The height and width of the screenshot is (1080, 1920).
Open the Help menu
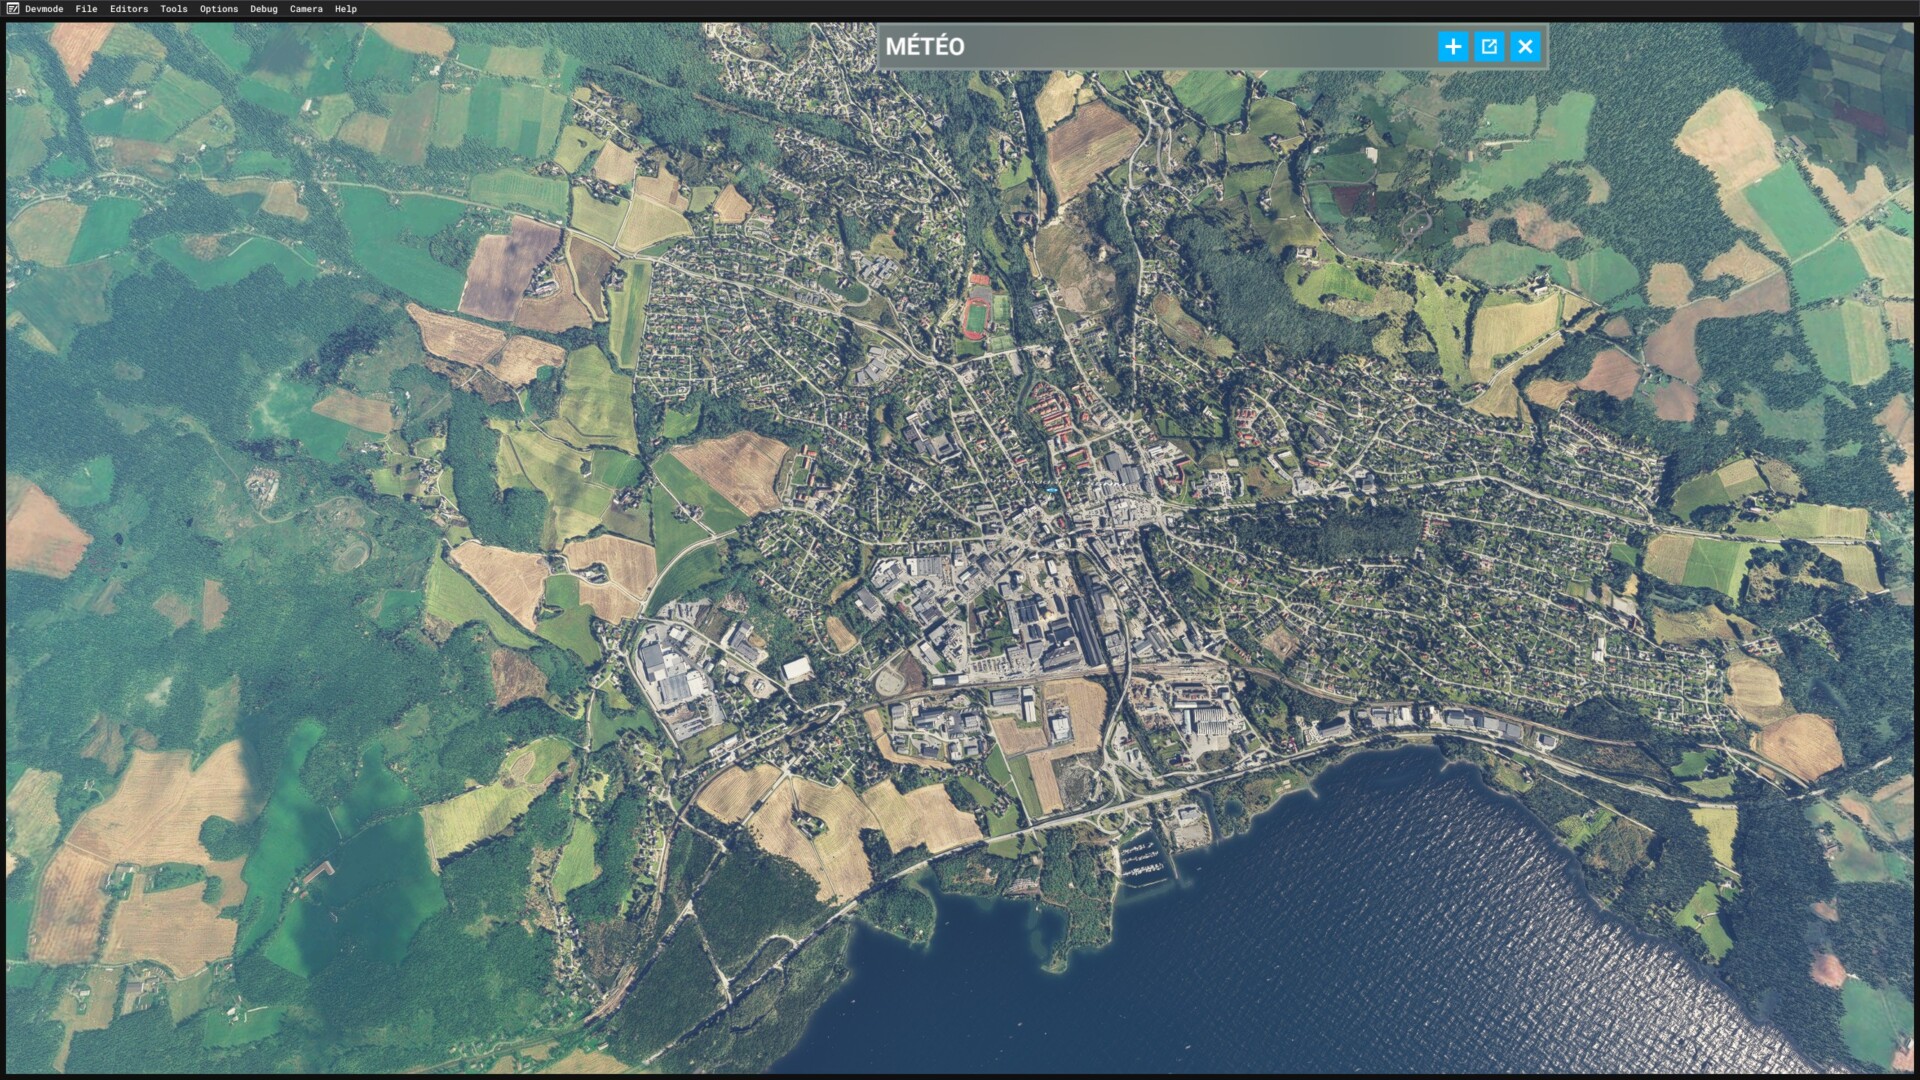(346, 9)
